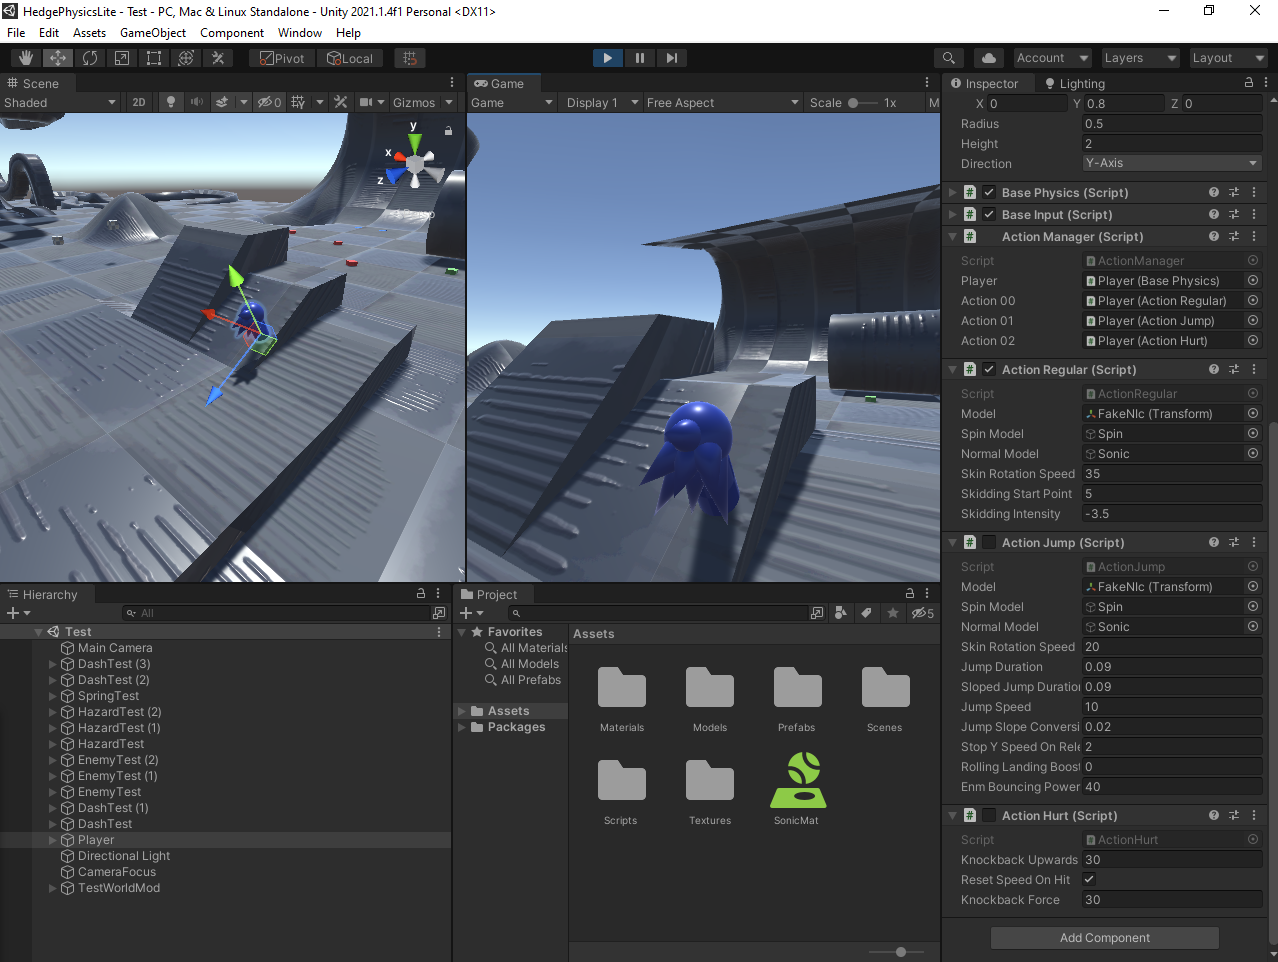Open the Window menu
Image resolution: width=1278 pixels, height=962 pixels.
pos(300,33)
